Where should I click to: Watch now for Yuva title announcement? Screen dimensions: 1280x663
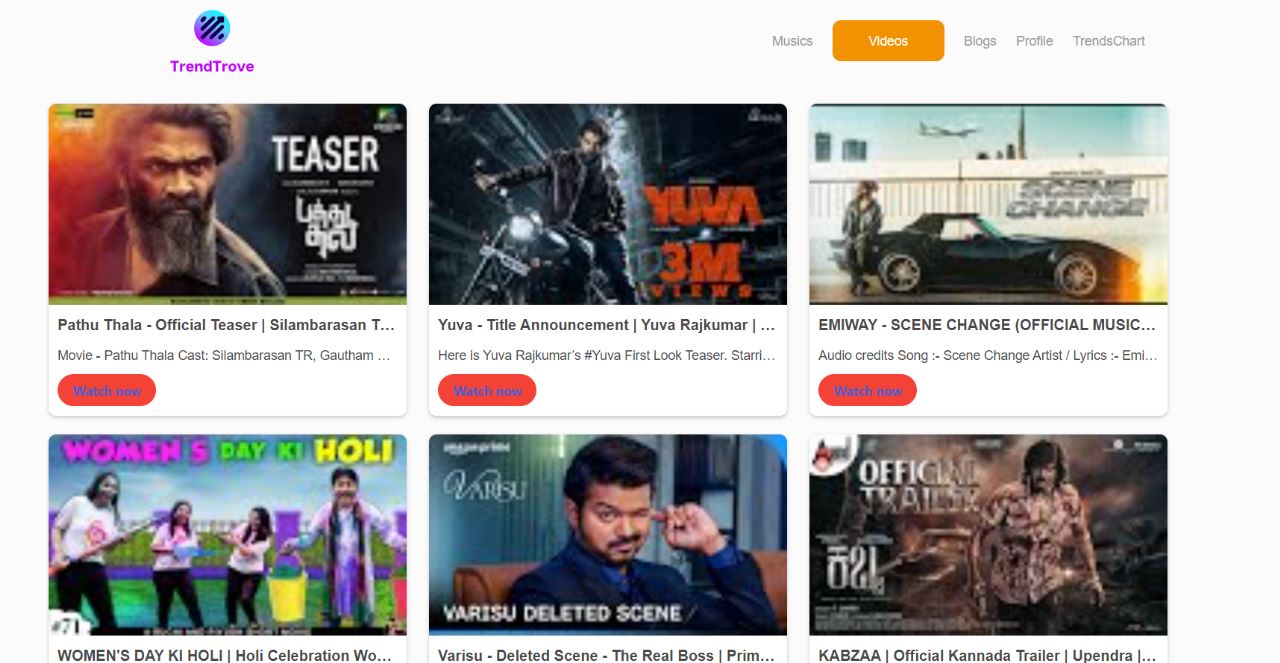click(x=487, y=390)
